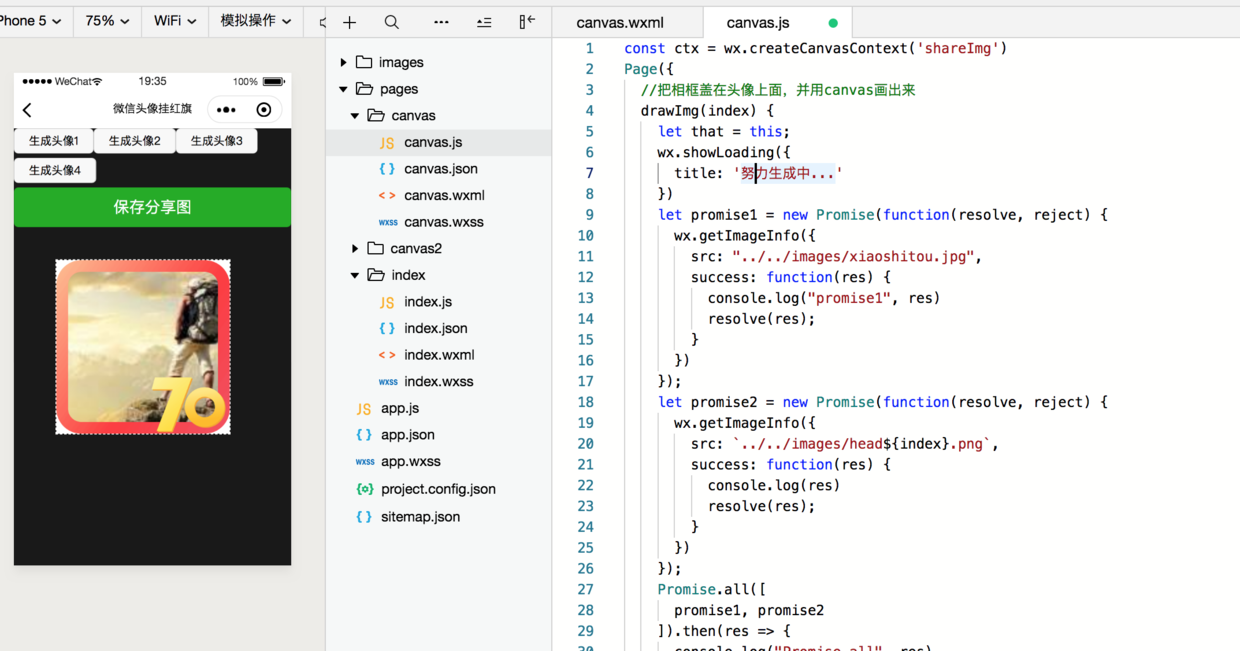1240x651 pixels.
Task: Collapse the pages folder arrow
Action: (x=344, y=89)
